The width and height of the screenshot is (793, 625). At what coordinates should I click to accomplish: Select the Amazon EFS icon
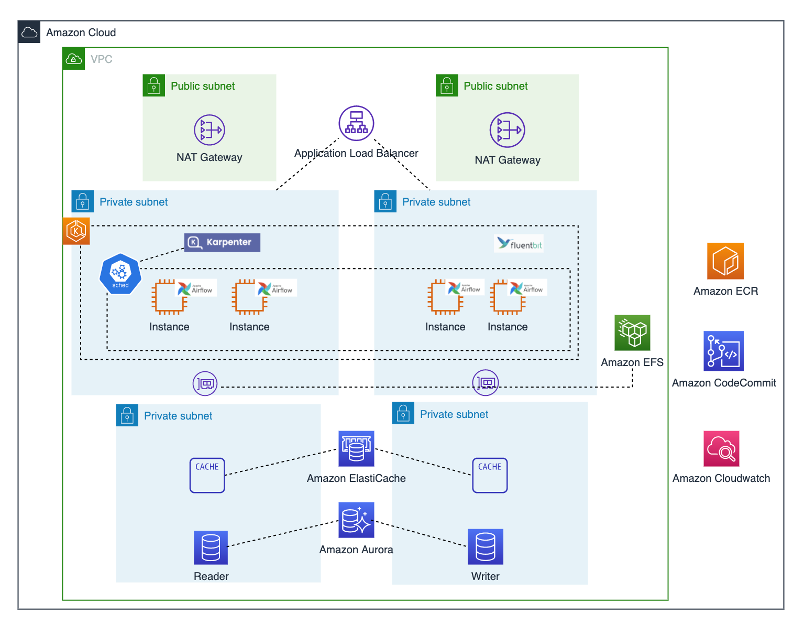(x=632, y=333)
